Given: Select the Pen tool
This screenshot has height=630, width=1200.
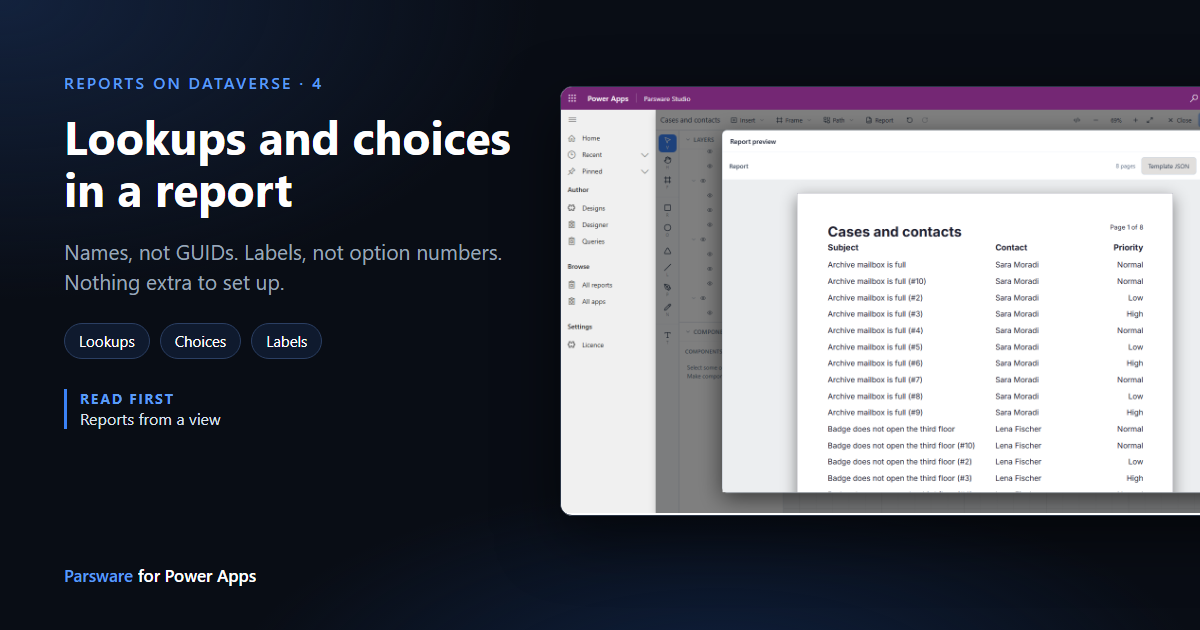Looking at the screenshot, I should click(668, 288).
